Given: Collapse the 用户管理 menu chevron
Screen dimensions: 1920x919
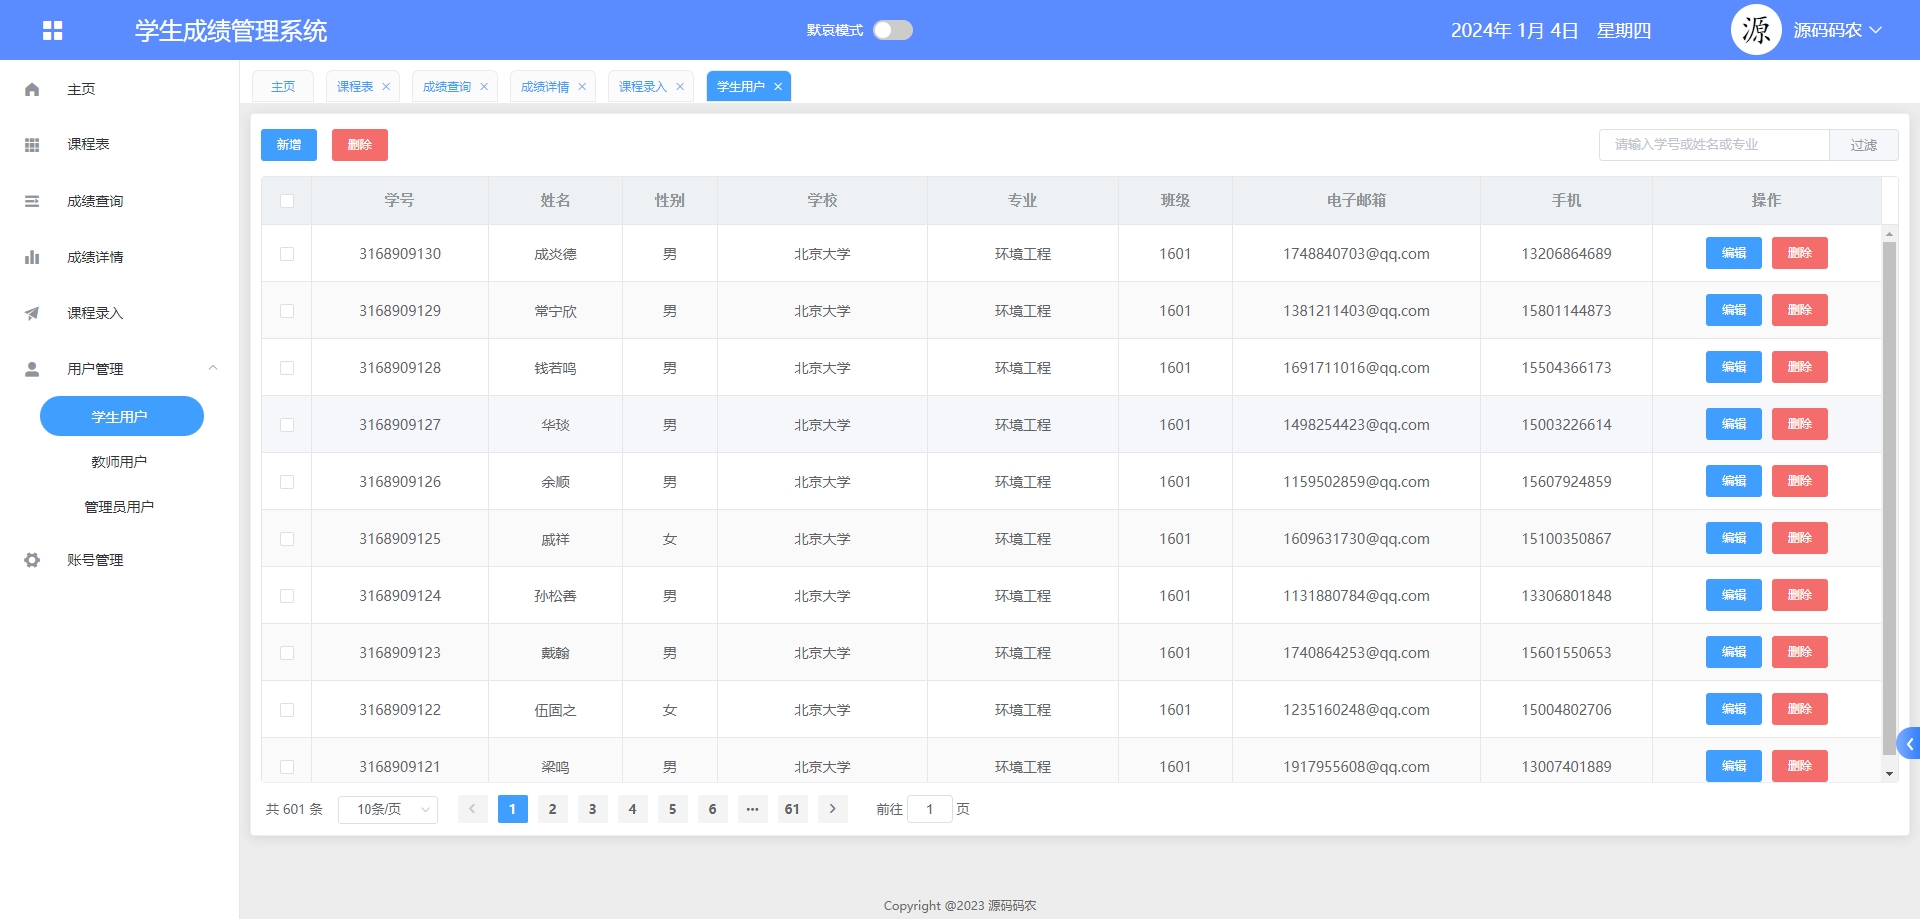Looking at the screenshot, I should 213,368.
